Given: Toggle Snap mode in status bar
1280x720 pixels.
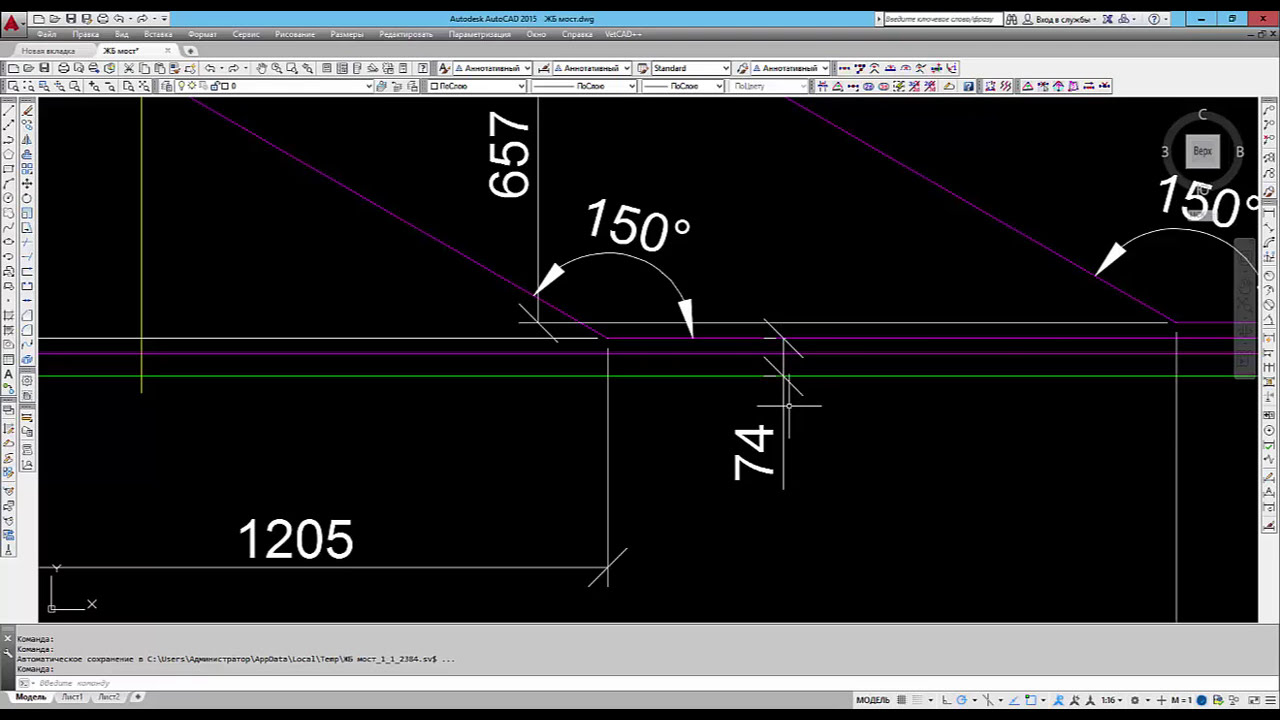Looking at the screenshot, I should pos(917,700).
